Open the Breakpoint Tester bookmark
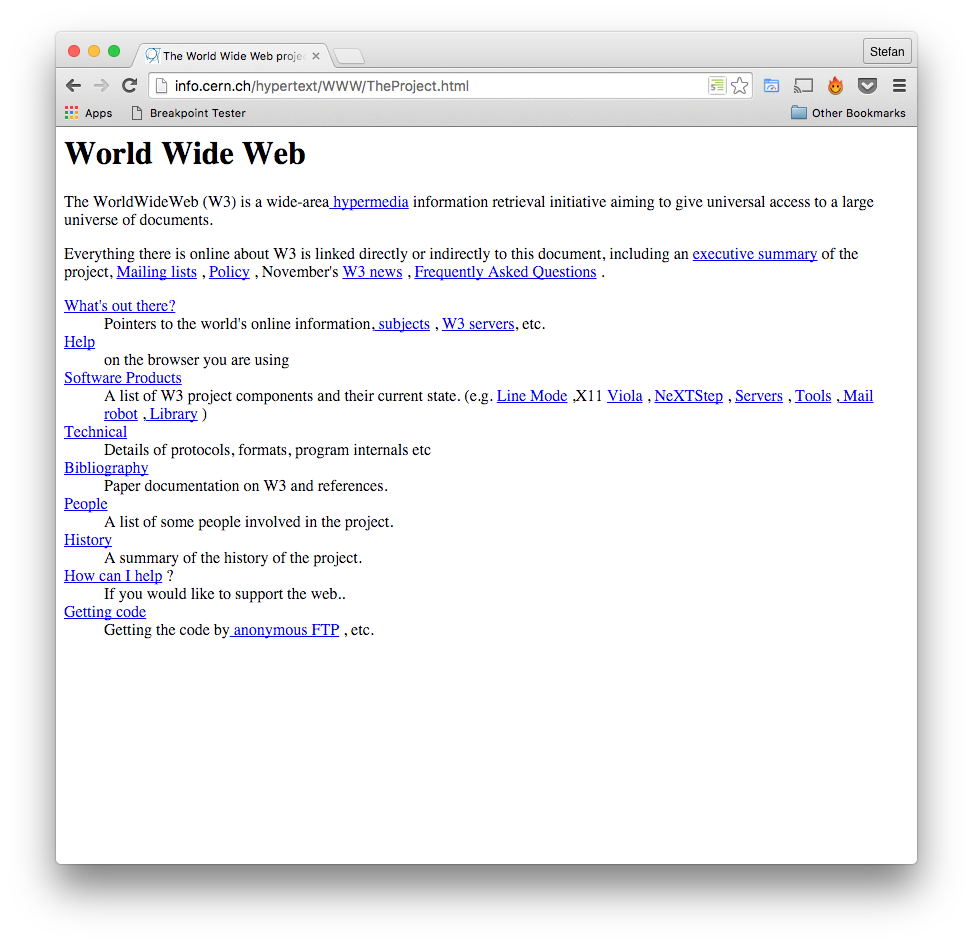Image resolution: width=973 pixels, height=944 pixels. (x=189, y=113)
